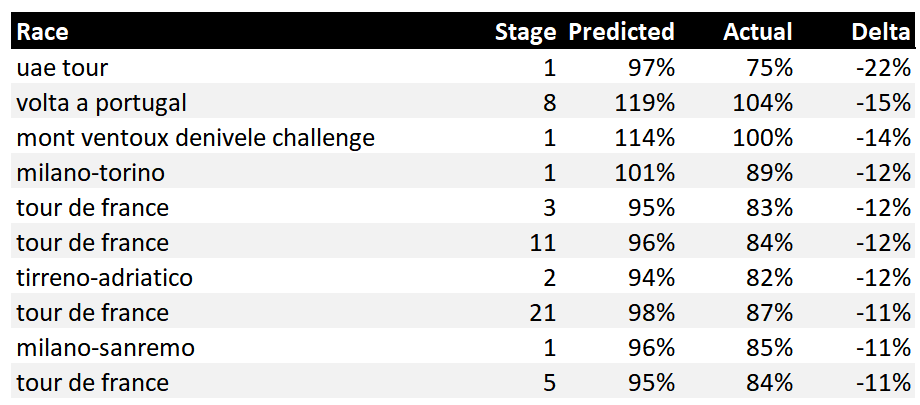Click the Delta column header
The width and height of the screenshot is (920, 405).
(880, 32)
